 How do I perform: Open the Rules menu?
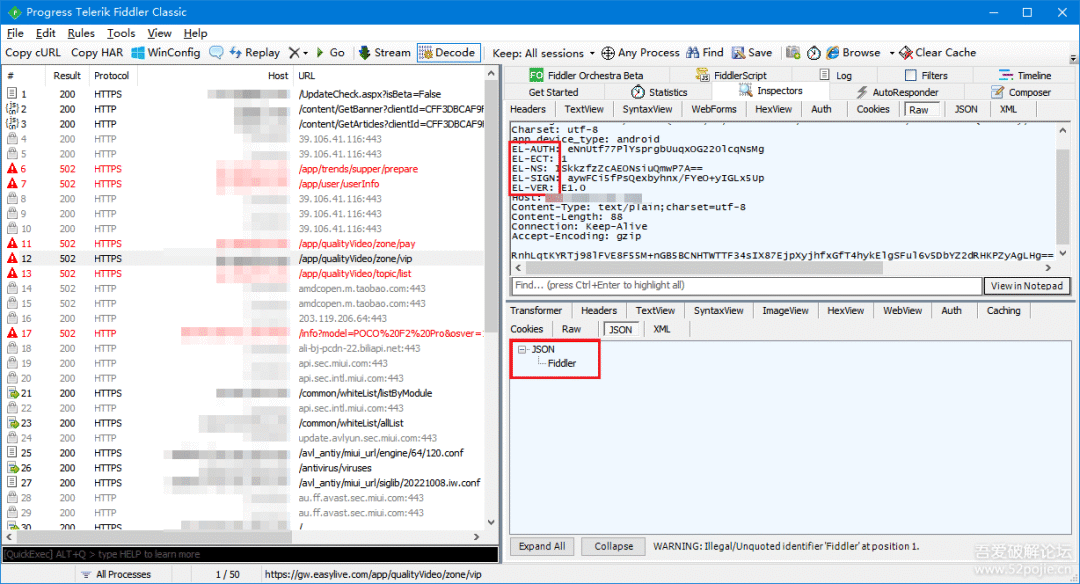[81, 33]
